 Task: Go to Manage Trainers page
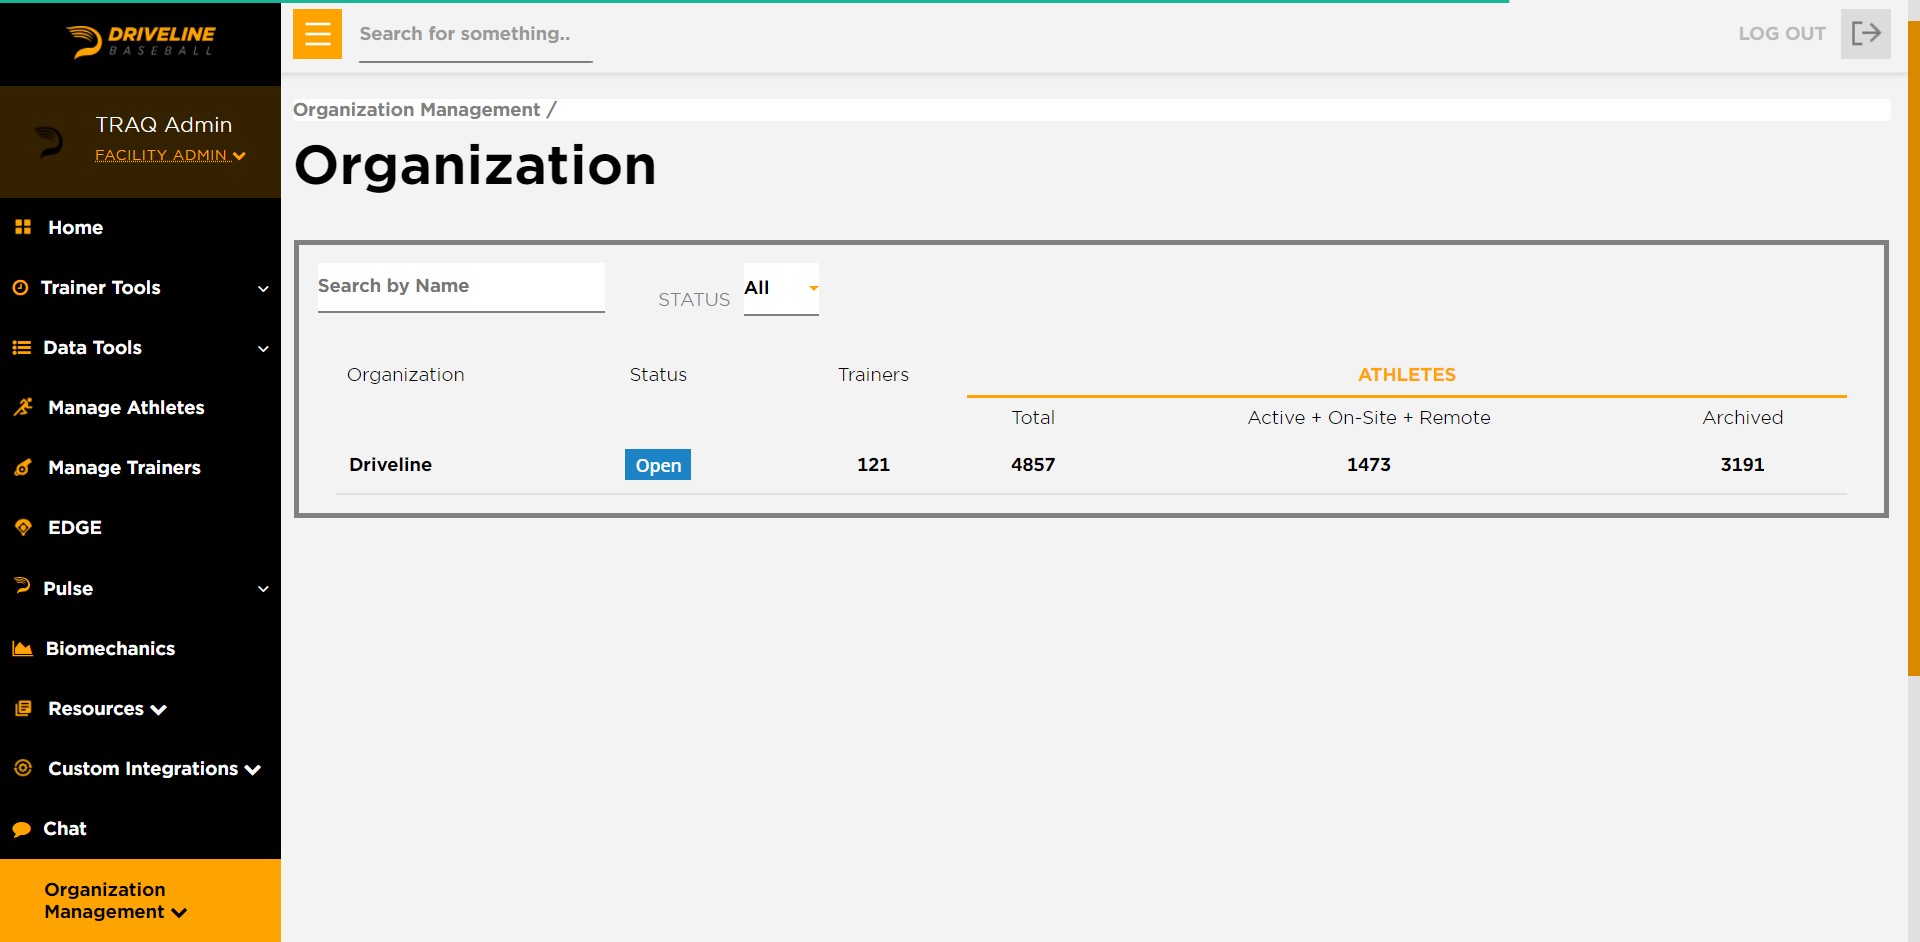click(x=124, y=467)
